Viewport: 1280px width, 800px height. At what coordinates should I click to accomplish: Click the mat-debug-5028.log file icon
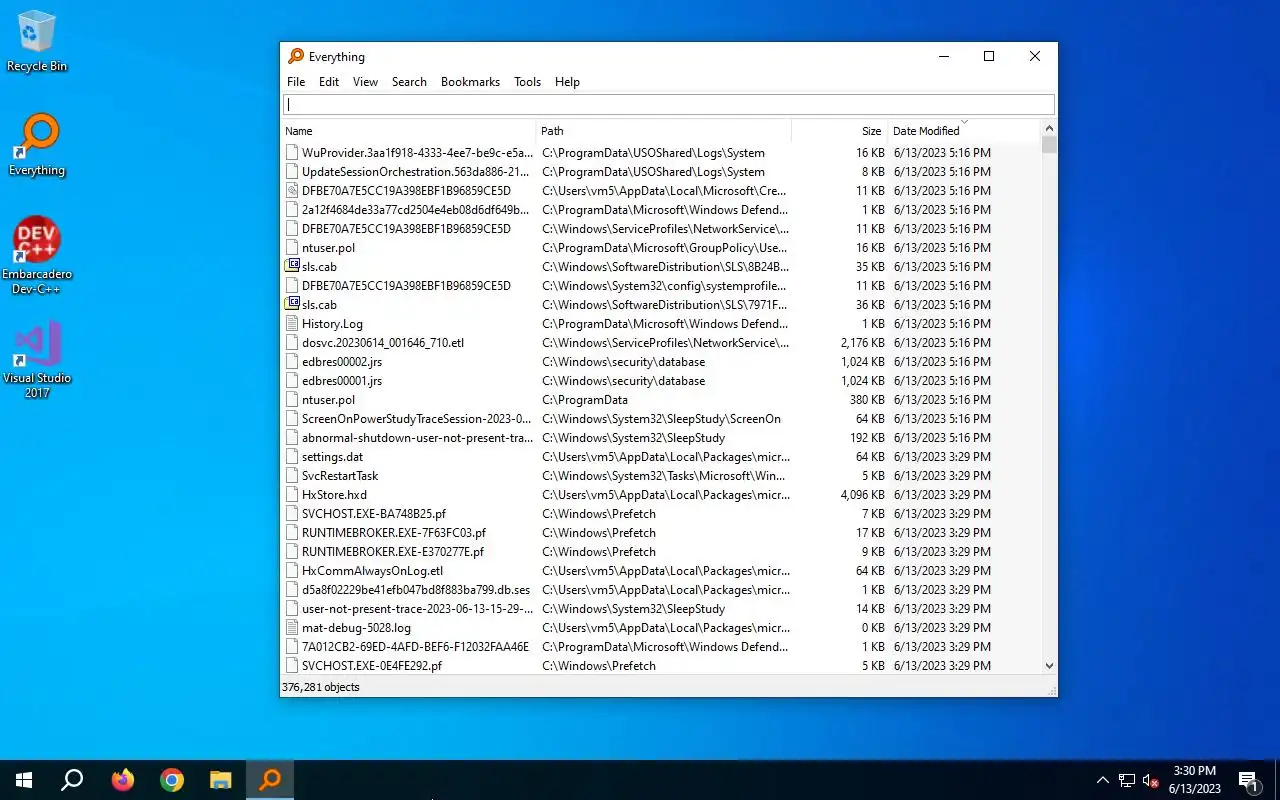coord(292,628)
